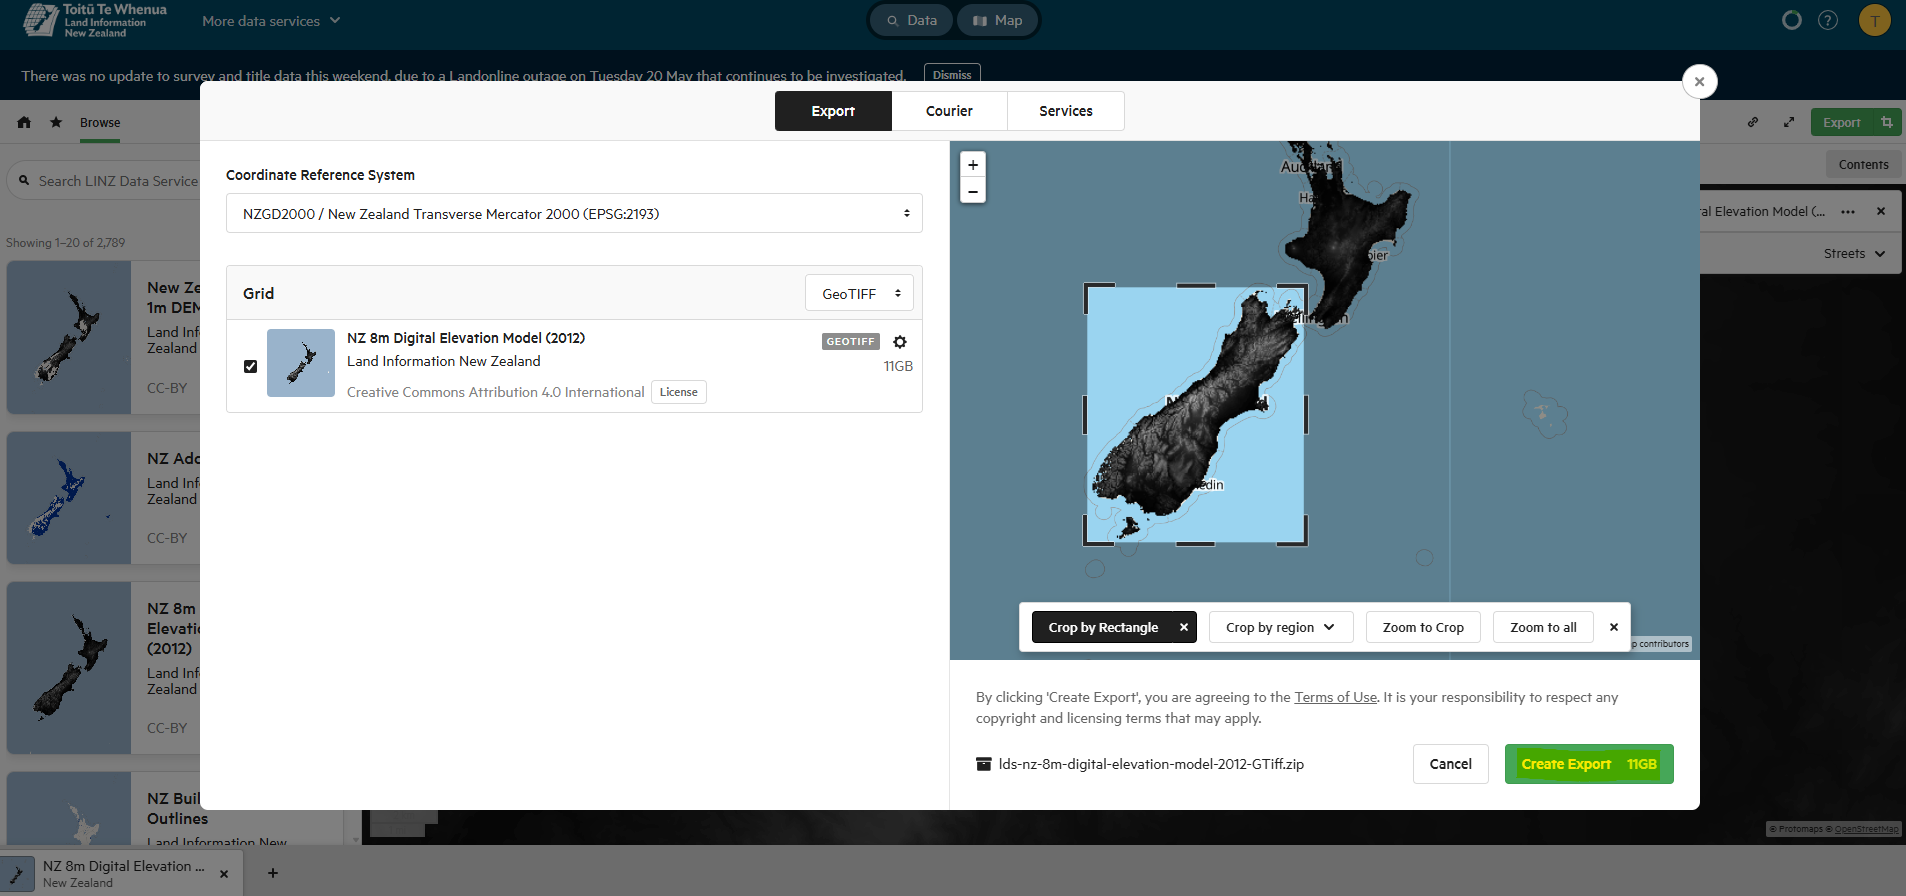Open the NZ Addresses dataset thumbnail in list
This screenshot has width=1906, height=896.
[x=69, y=498]
